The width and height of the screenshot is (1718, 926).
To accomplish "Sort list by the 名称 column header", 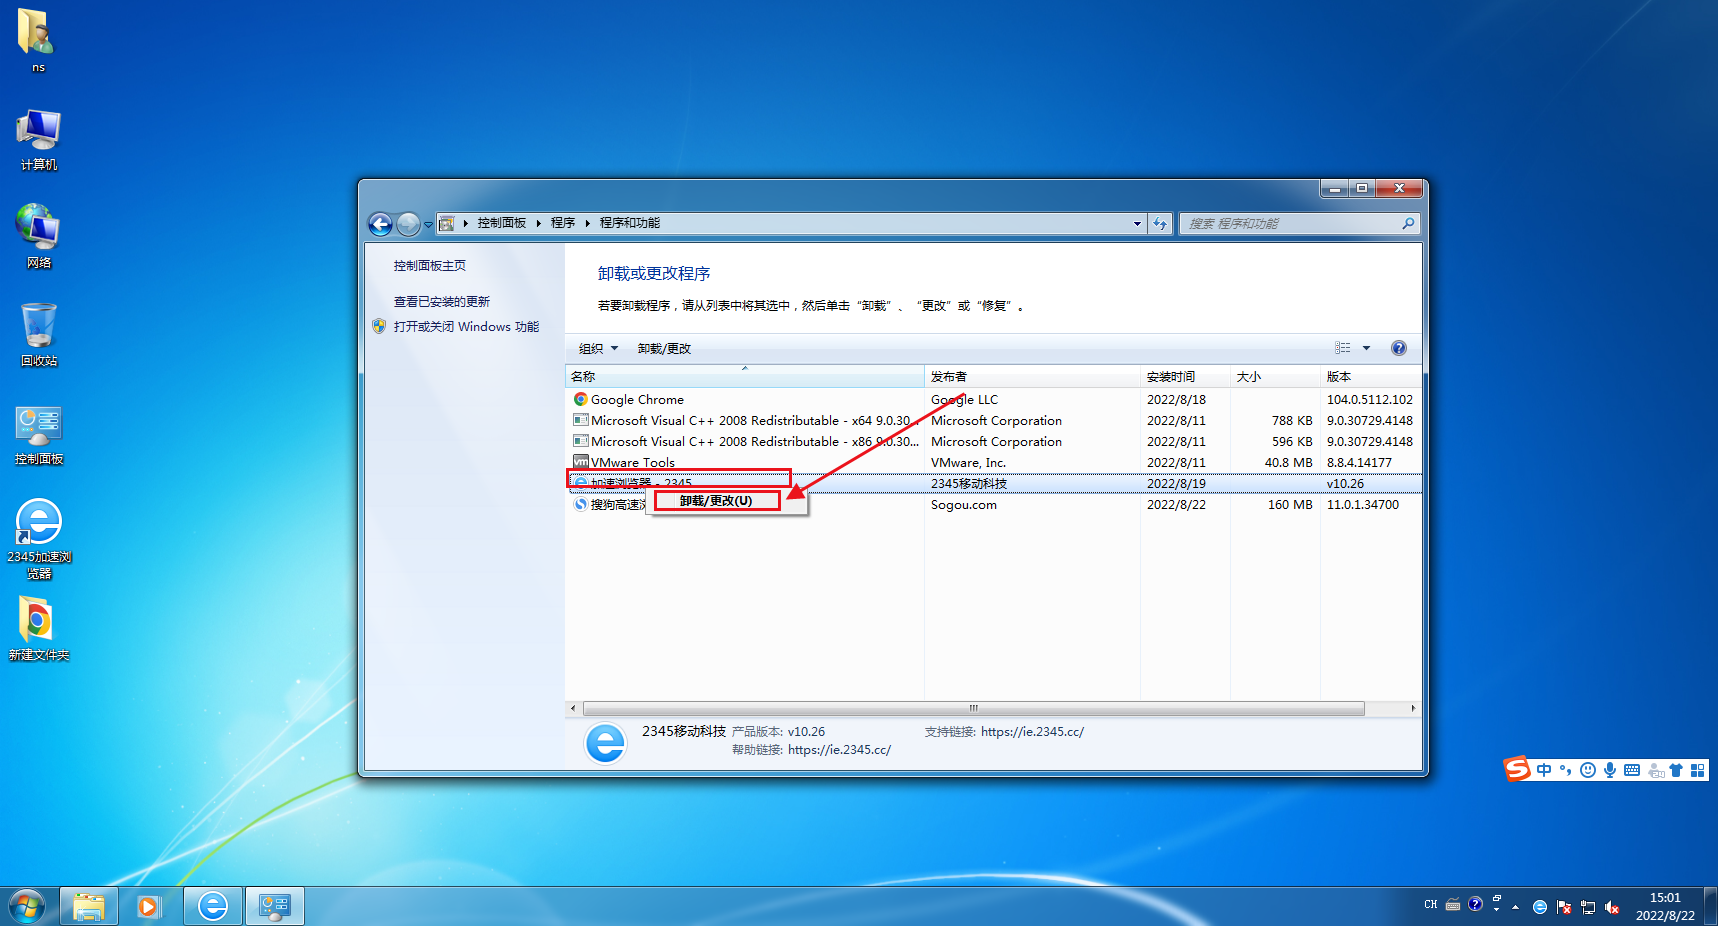I will coord(745,377).
